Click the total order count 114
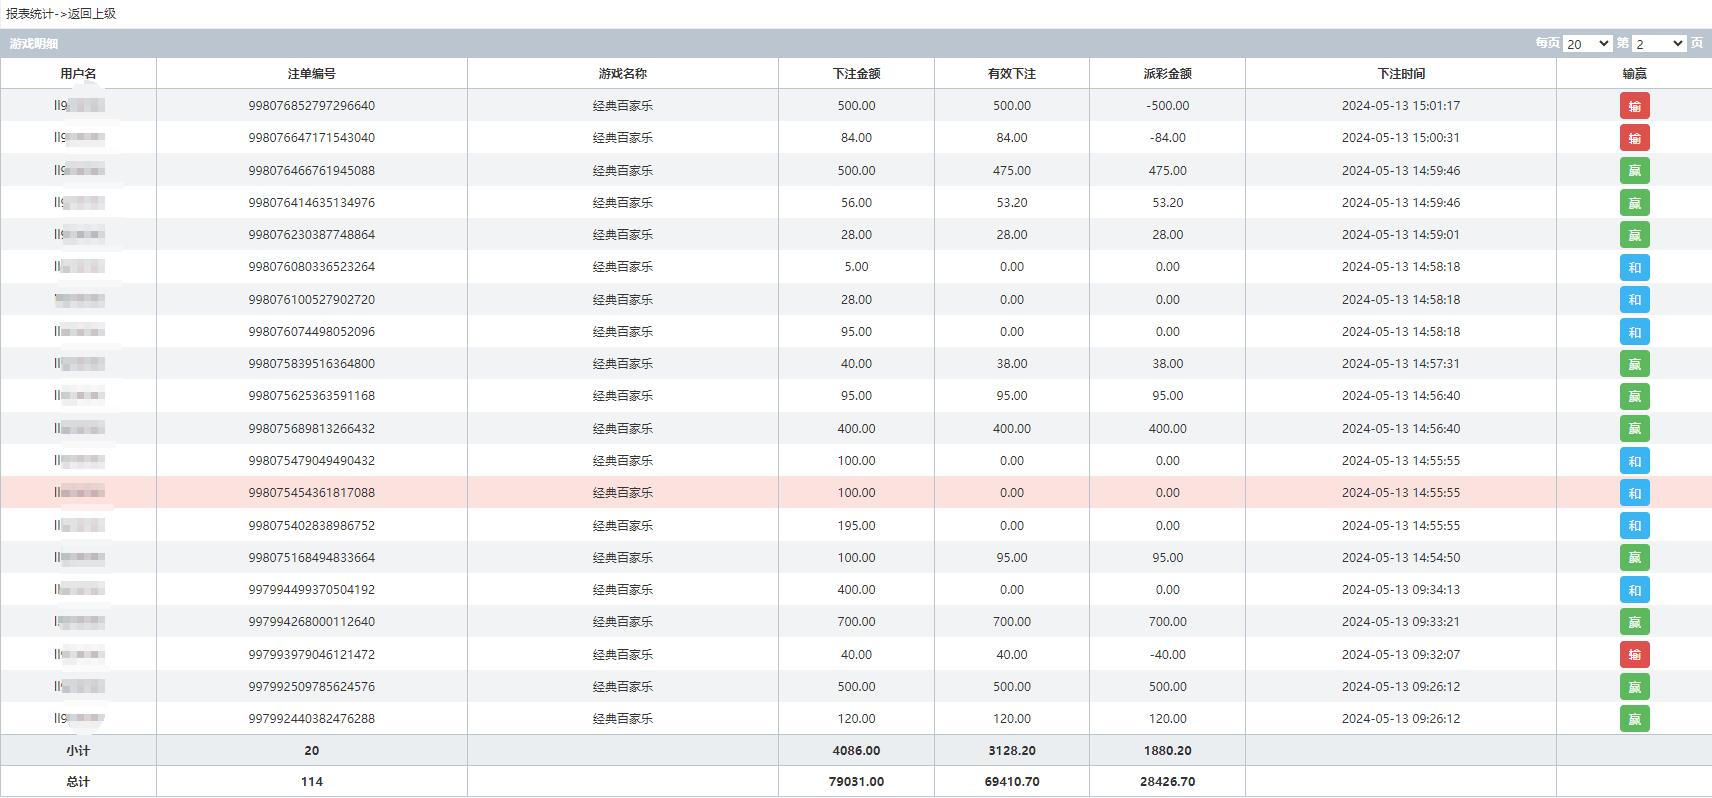 click(312, 782)
